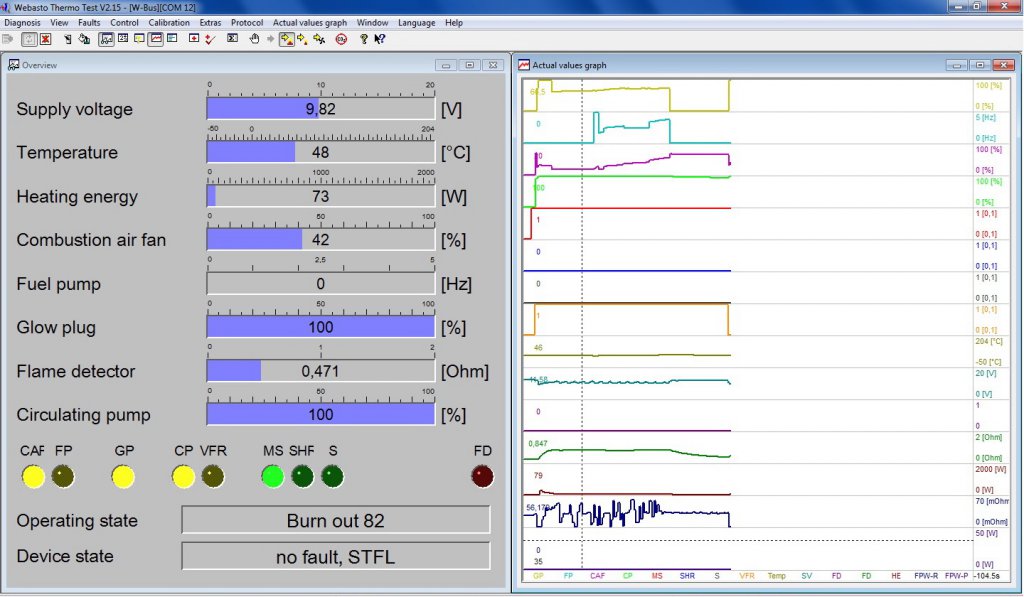Open the Calibration menu
The image size is (1024, 597).
[x=168, y=22]
